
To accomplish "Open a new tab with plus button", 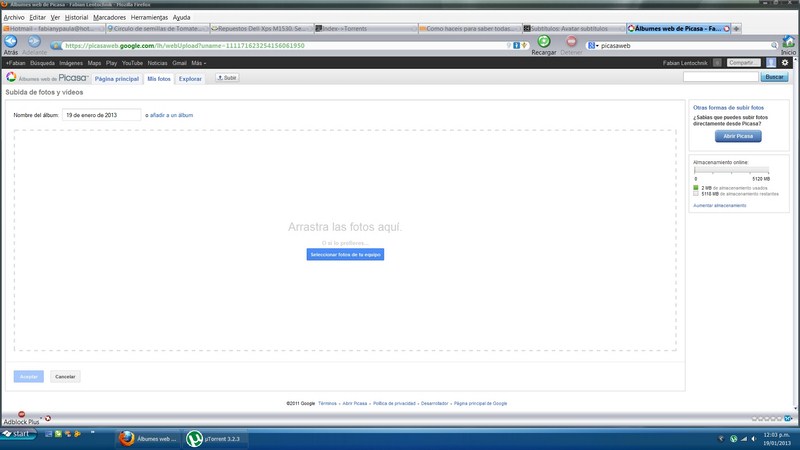I will pyautogui.click(x=736, y=29).
